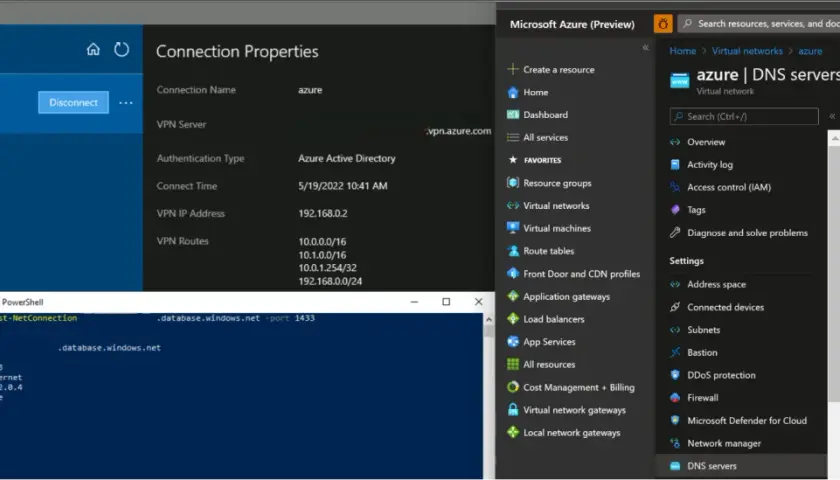
Task: Maximize the PowerShell window
Action: pos(446,302)
